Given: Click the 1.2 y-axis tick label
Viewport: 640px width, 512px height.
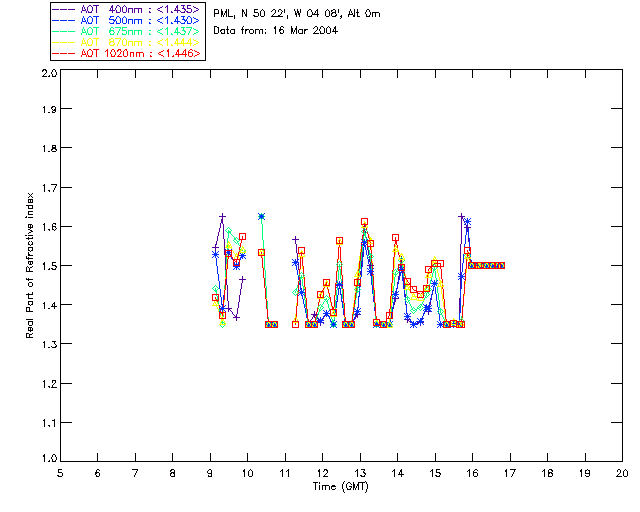Looking at the screenshot, I should pos(49,384).
